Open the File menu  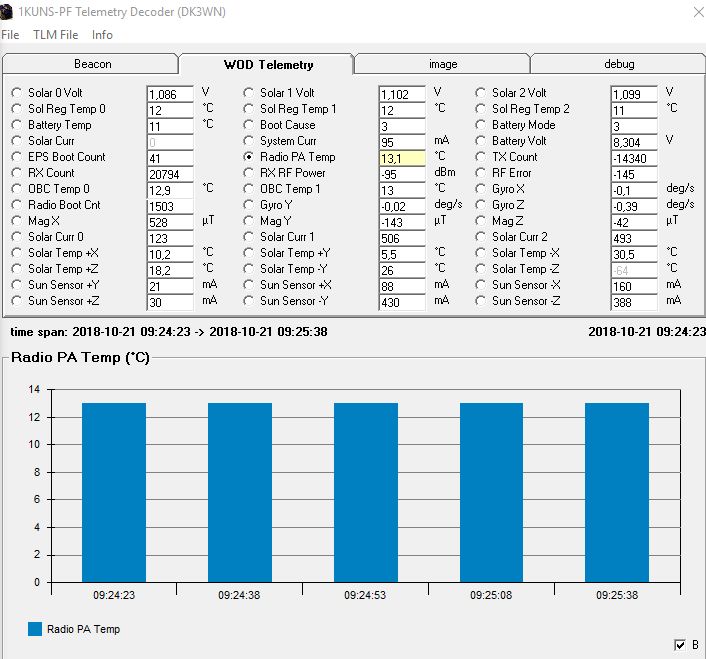pos(10,35)
